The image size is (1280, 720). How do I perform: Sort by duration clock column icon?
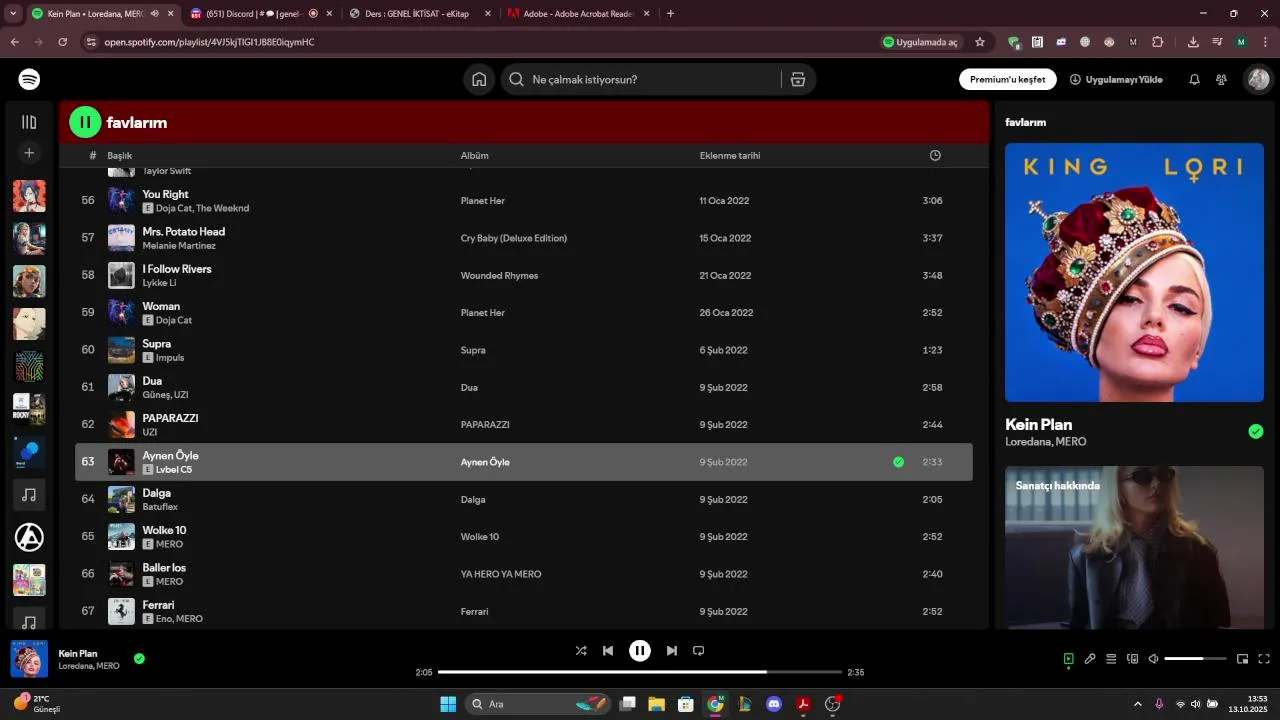pyautogui.click(x=935, y=155)
